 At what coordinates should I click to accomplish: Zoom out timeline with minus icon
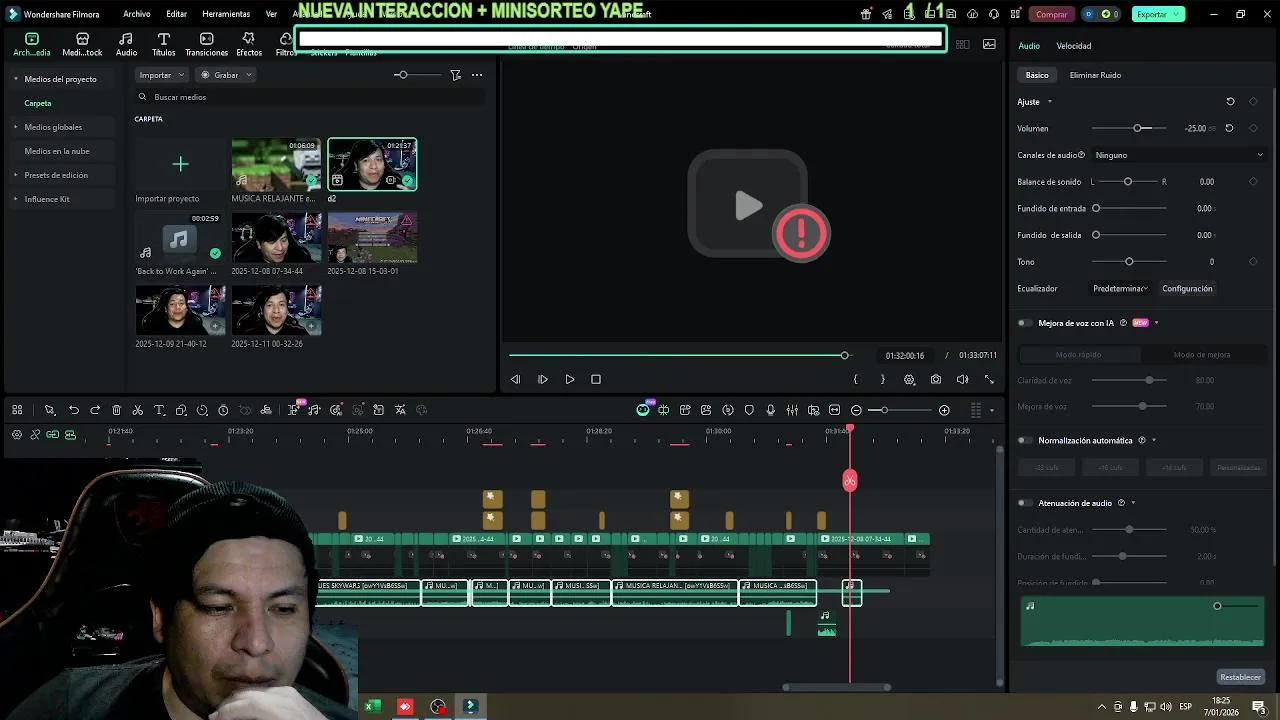click(x=856, y=410)
